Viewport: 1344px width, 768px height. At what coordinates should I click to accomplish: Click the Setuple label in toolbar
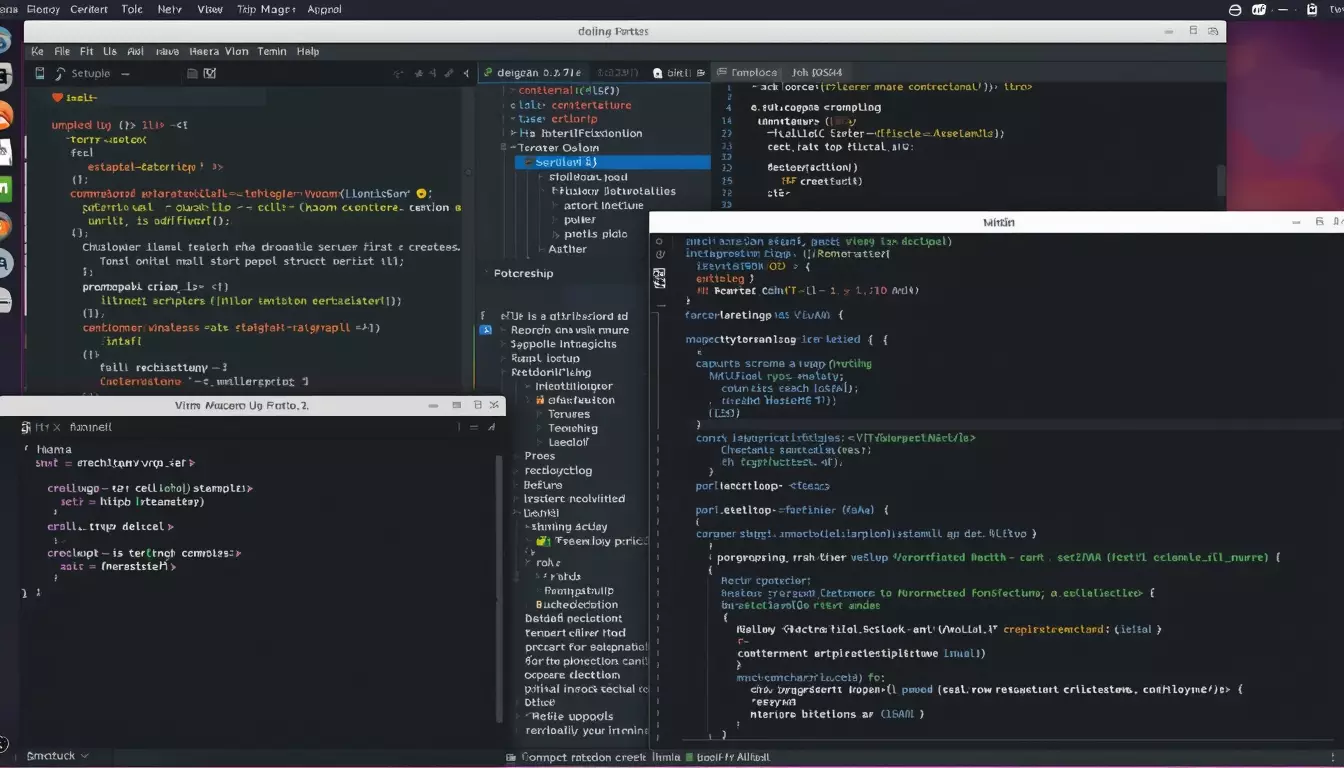90,73
